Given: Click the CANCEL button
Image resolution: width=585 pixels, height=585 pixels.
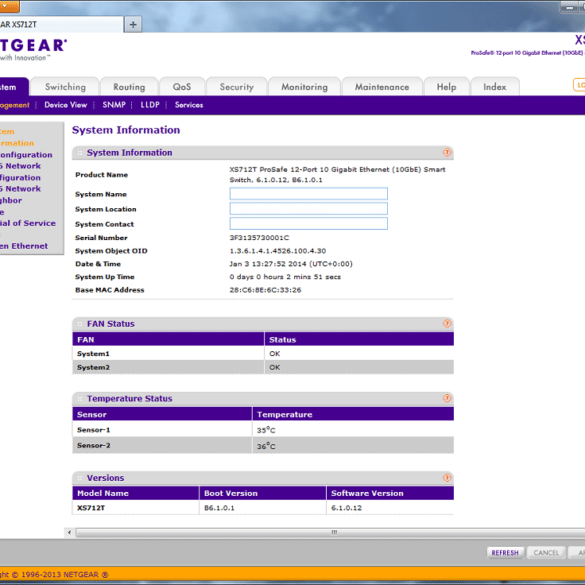Looking at the screenshot, I should (546, 553).
